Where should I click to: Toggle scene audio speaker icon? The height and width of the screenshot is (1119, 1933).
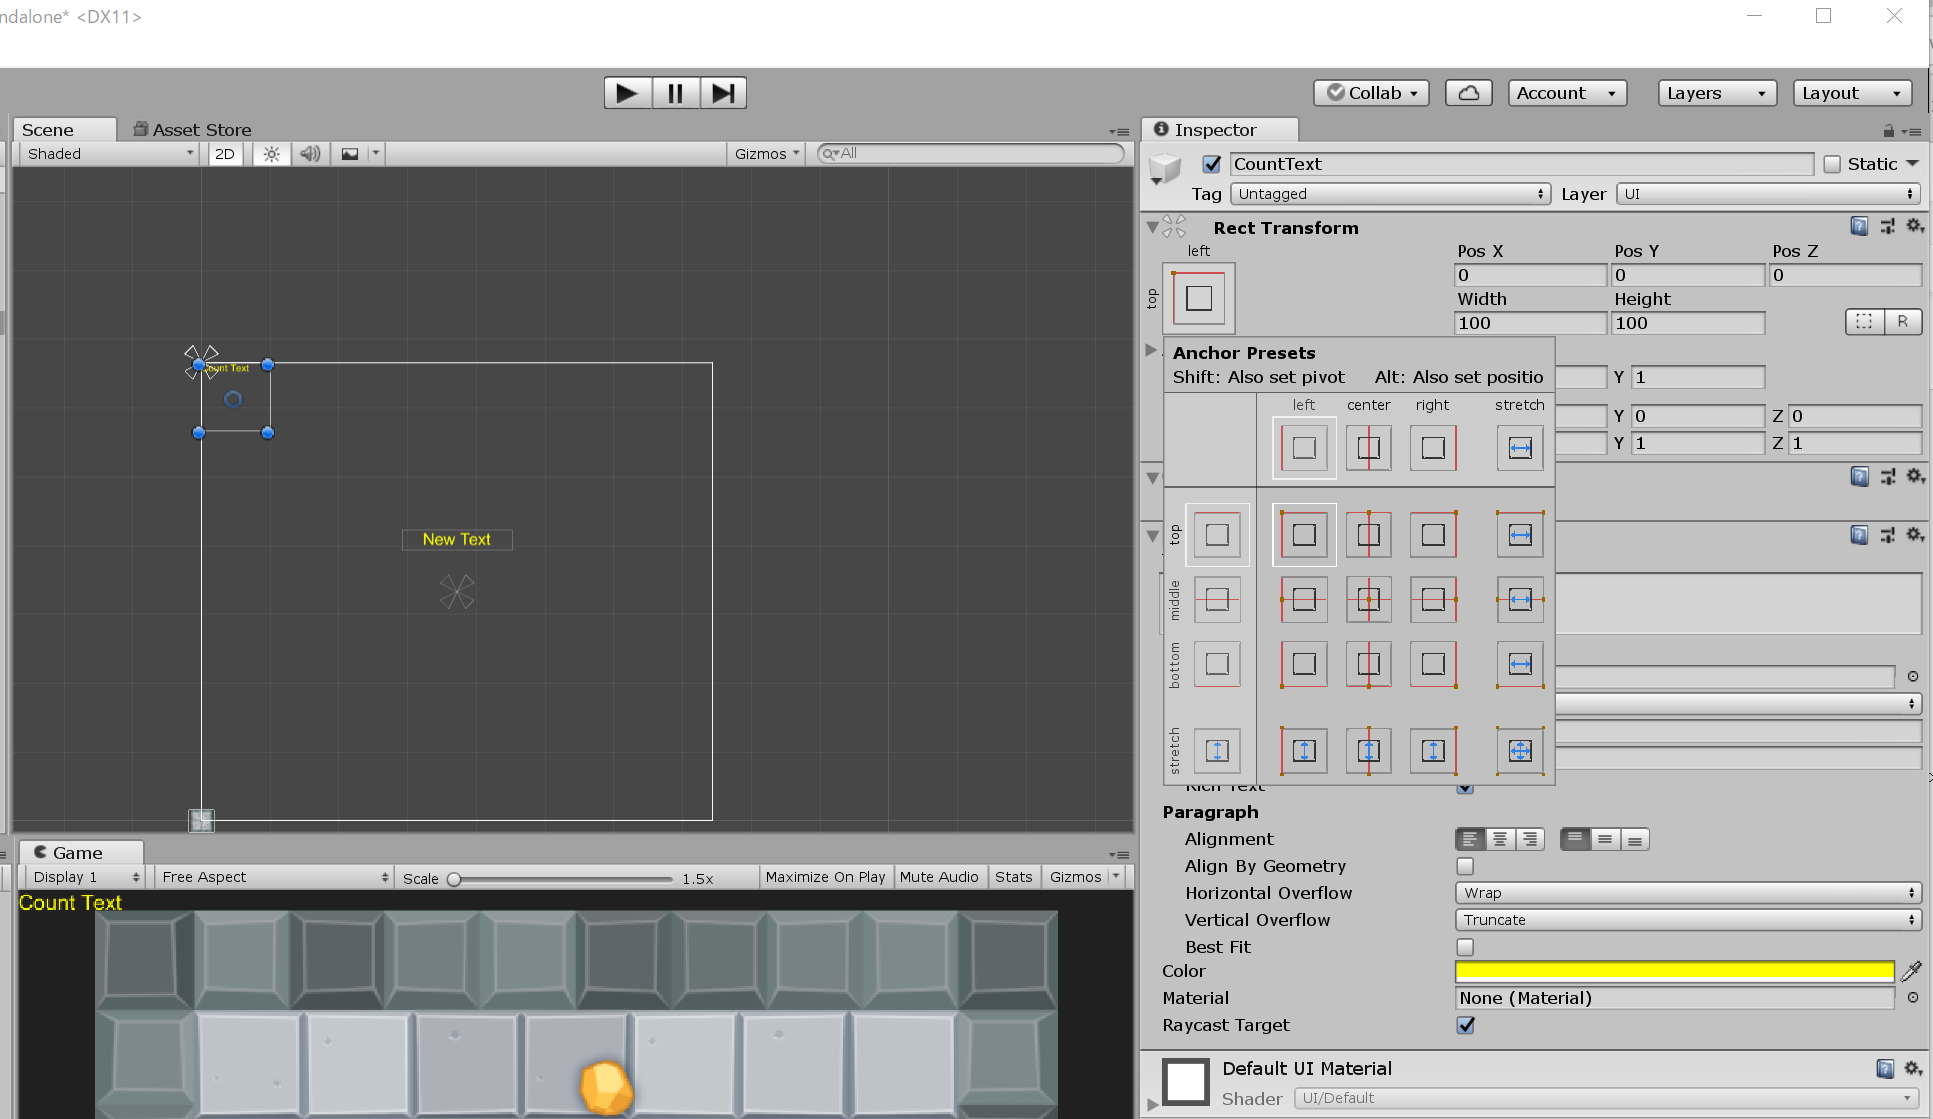[310, 154]
